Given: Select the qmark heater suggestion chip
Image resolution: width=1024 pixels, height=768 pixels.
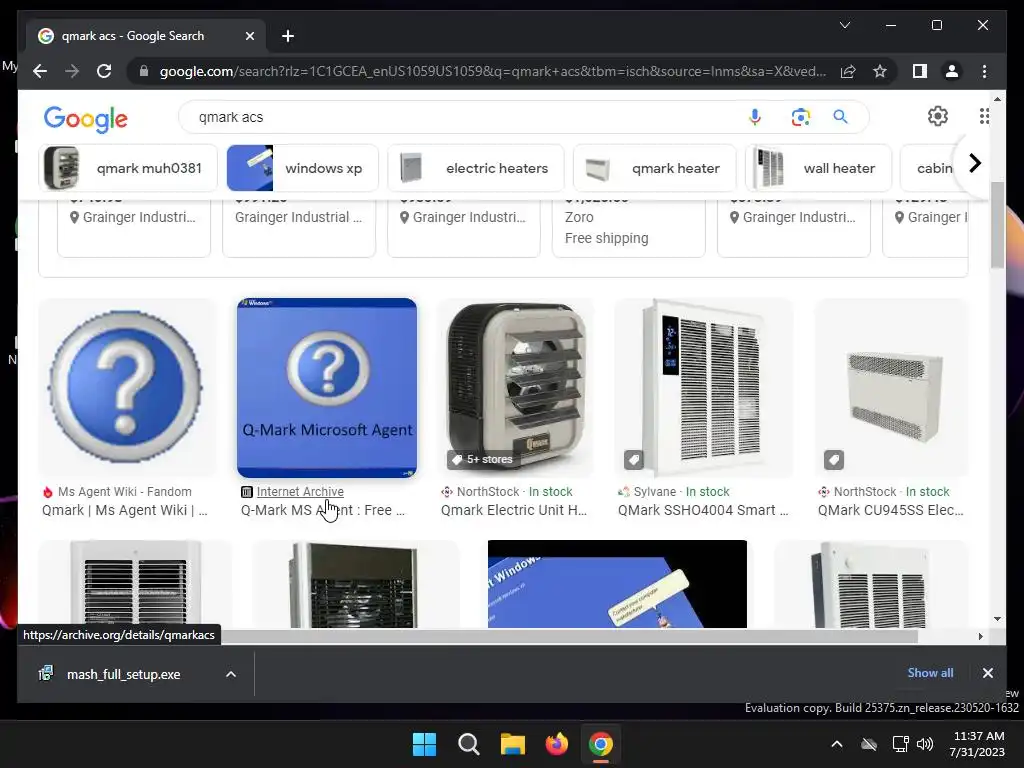Looking at the screenshot, I should point(655,168).
